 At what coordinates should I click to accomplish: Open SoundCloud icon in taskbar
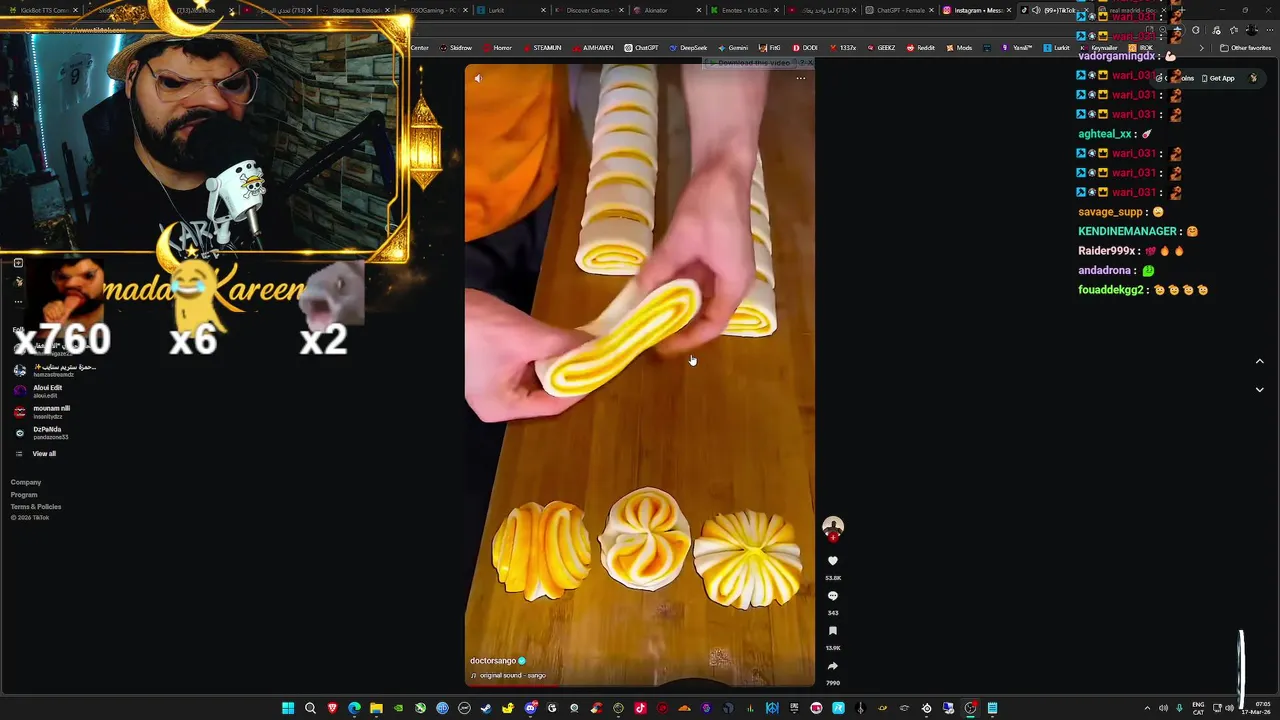click(684, 708)
